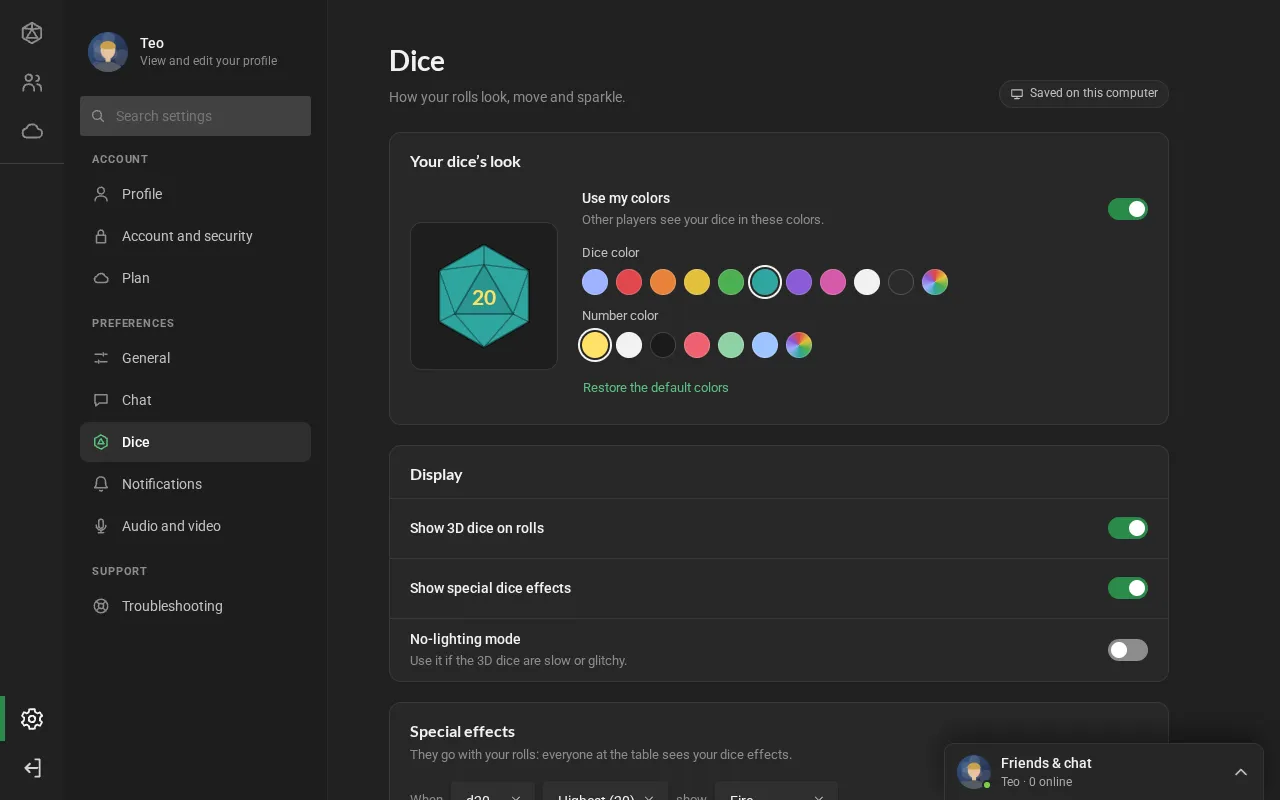
Task: Pick the yellow dice color swatch
Action: click(x=697, y=282)
